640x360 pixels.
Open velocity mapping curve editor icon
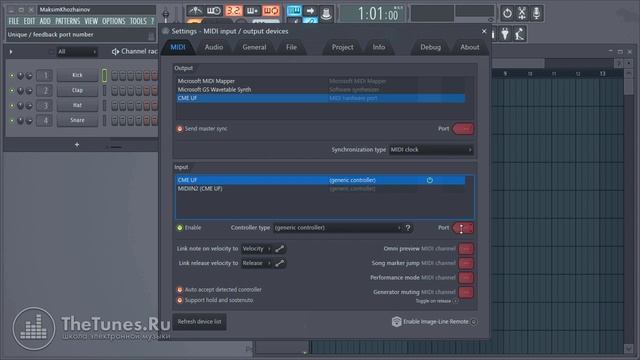tap(280, 249)
